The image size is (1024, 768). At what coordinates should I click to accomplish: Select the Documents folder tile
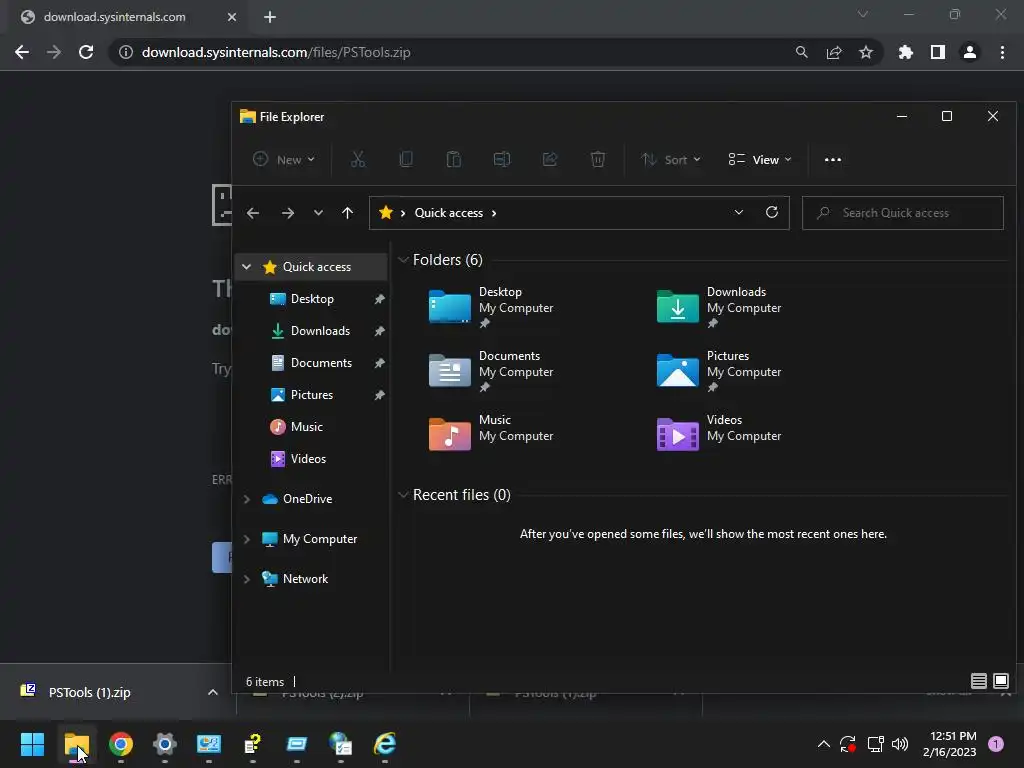[491, 370]
